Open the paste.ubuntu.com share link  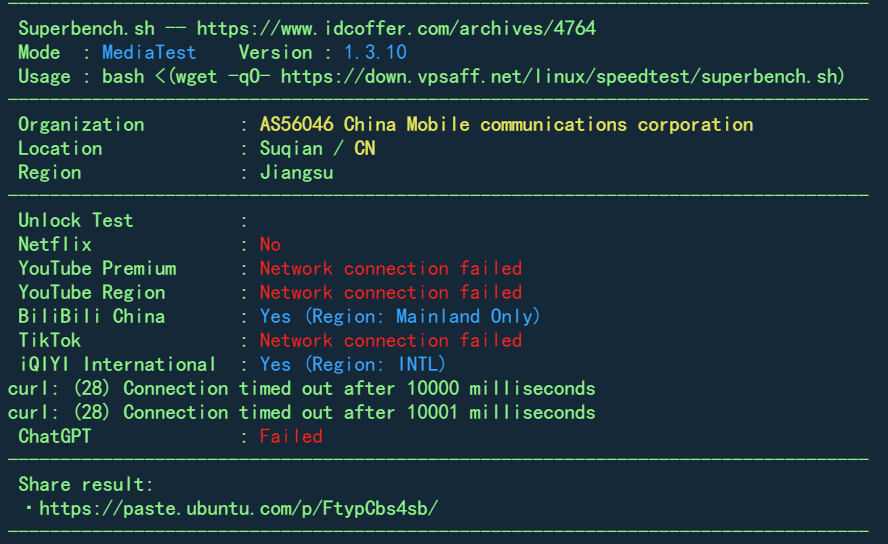click(238, 508)
